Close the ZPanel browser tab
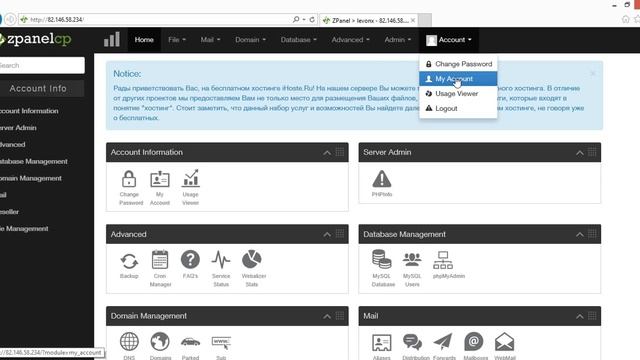The image size is (640, 360). click(413, 20)
